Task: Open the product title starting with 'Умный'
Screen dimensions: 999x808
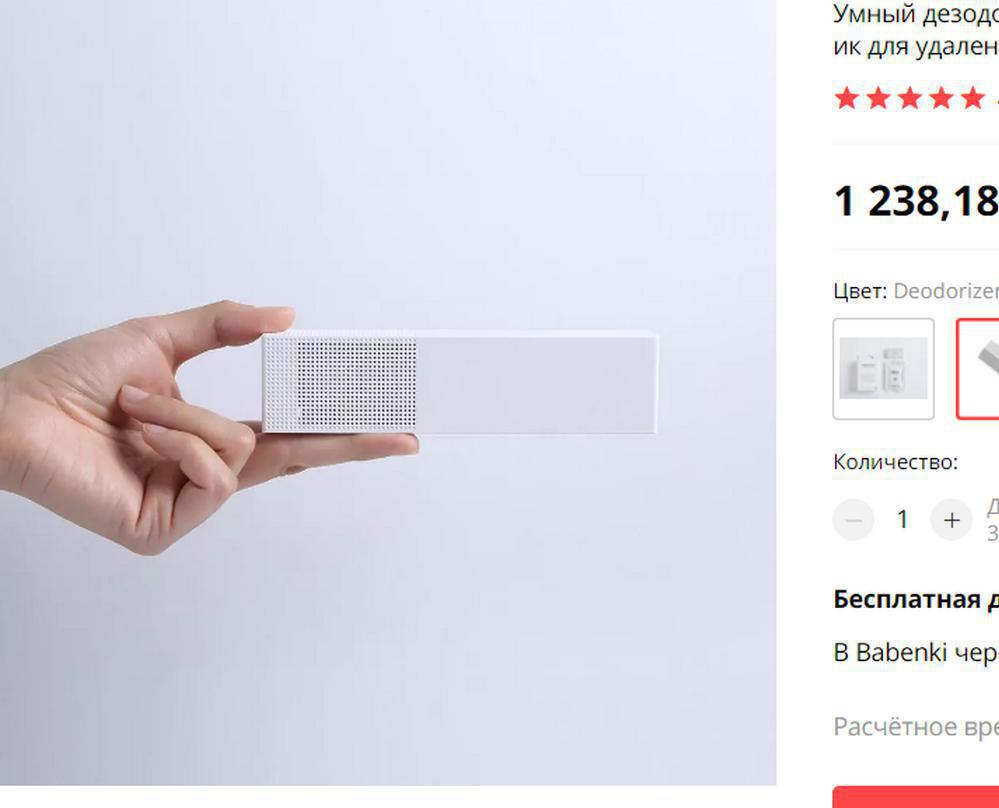Action: 916,29
